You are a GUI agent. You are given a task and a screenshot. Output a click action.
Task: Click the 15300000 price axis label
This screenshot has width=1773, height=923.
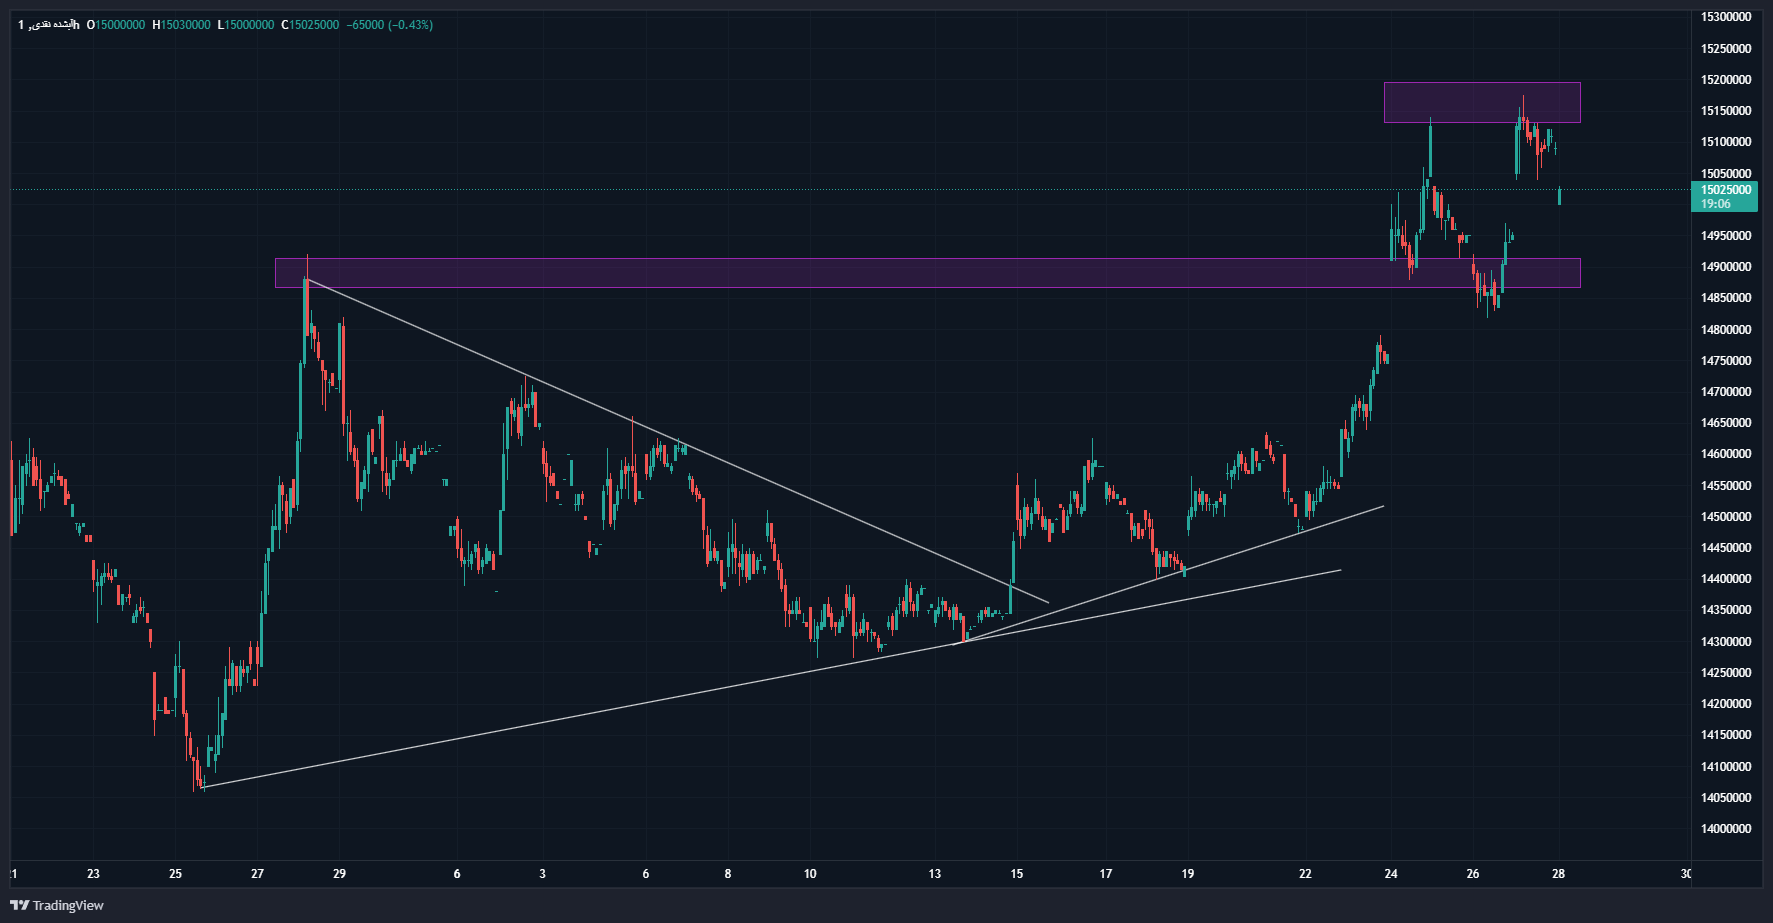[x=1725, y=17]
